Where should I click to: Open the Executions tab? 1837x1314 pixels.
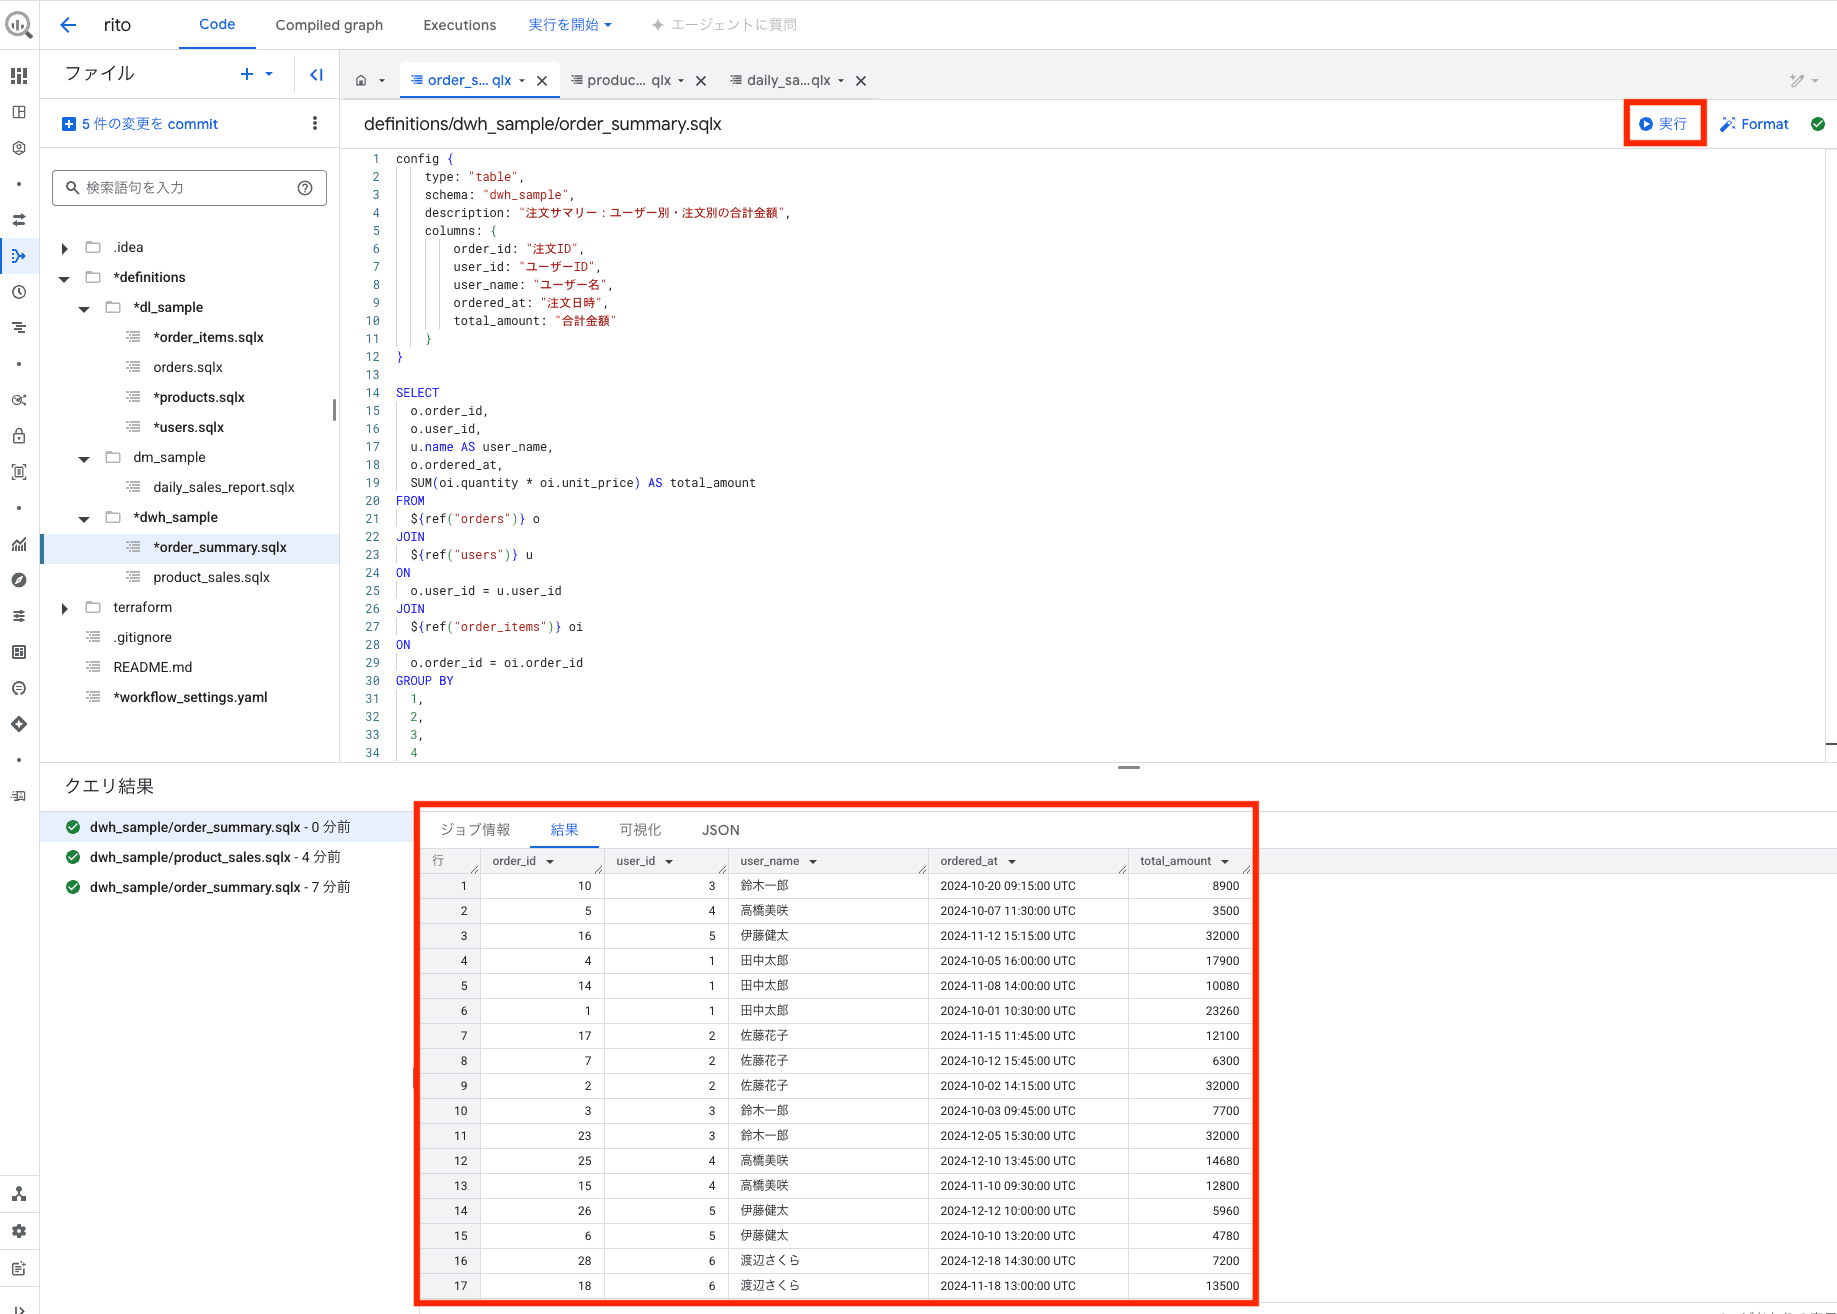pyautogui.click(x=459, y=25)
